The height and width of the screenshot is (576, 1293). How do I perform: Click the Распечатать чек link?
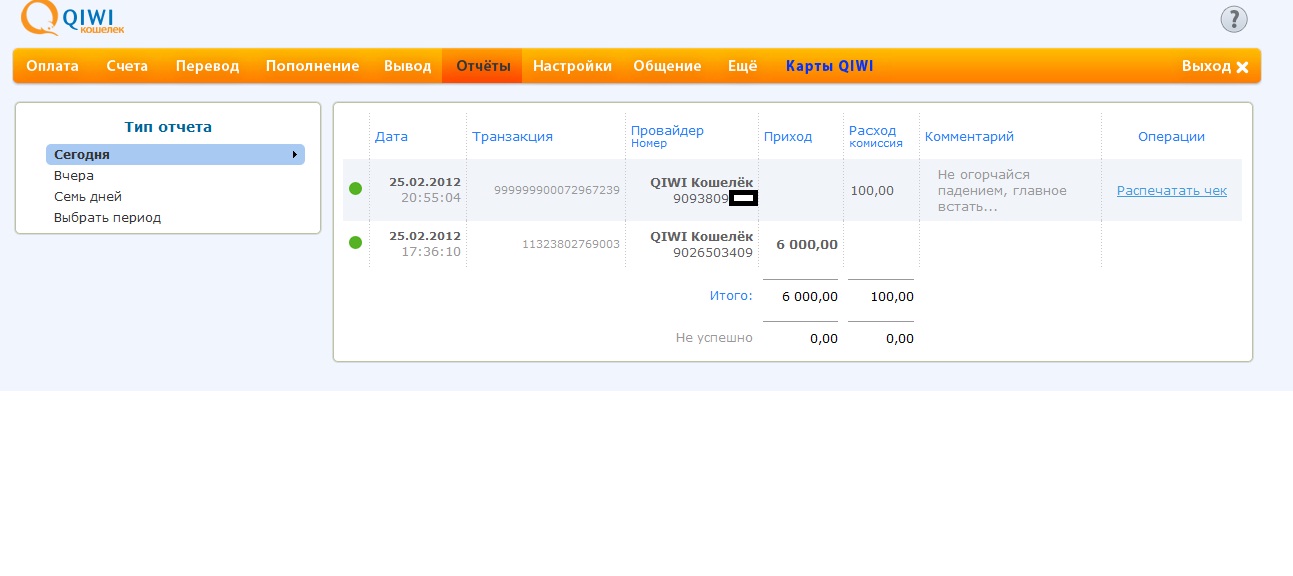point(1172,190)
